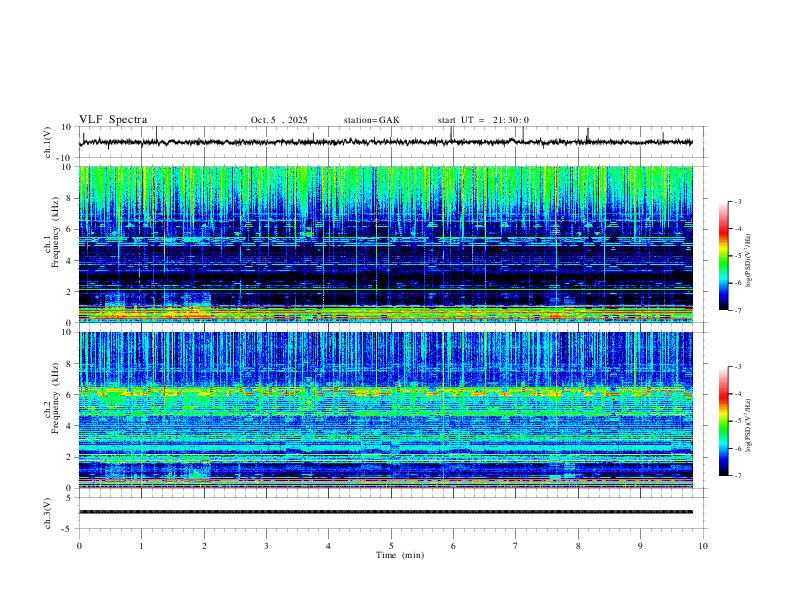Click the date label "Oct. 5 , 2025"
The width and height of the screenshot is (792, 612).
click(x=279, y=120)
